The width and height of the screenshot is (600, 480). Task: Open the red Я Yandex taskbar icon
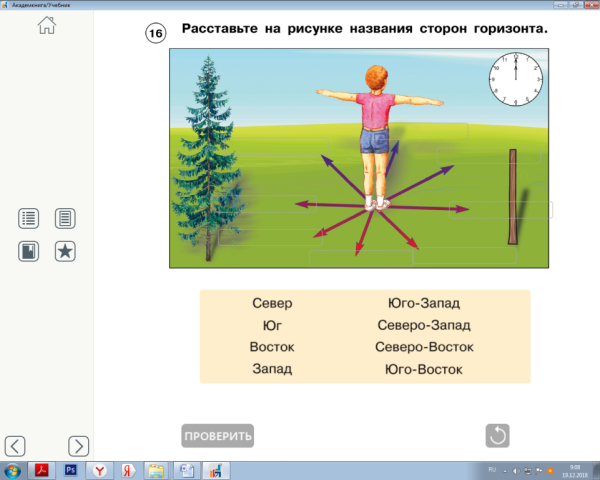coord(127,471)
